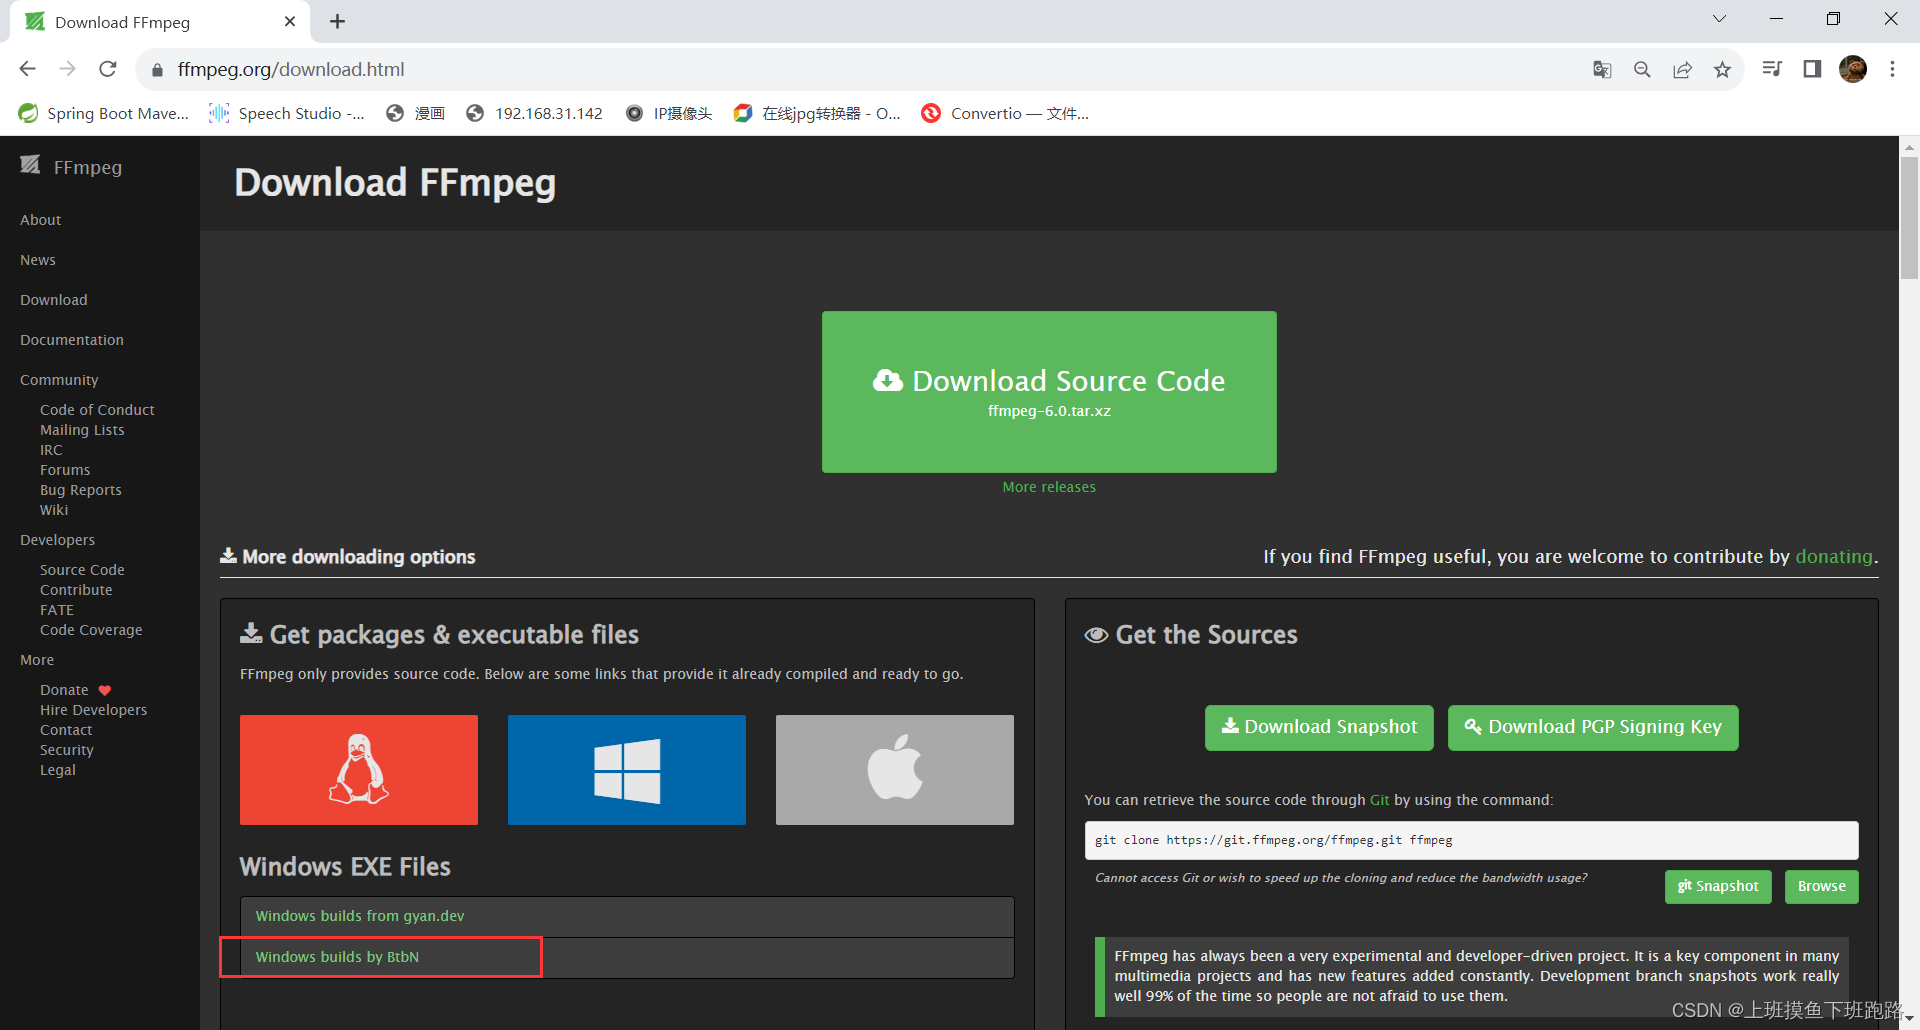Image resolution: width=1920 pixels, height=1030 pixels.
Task: Open Security sidebar link
Action: click(67, 750)
